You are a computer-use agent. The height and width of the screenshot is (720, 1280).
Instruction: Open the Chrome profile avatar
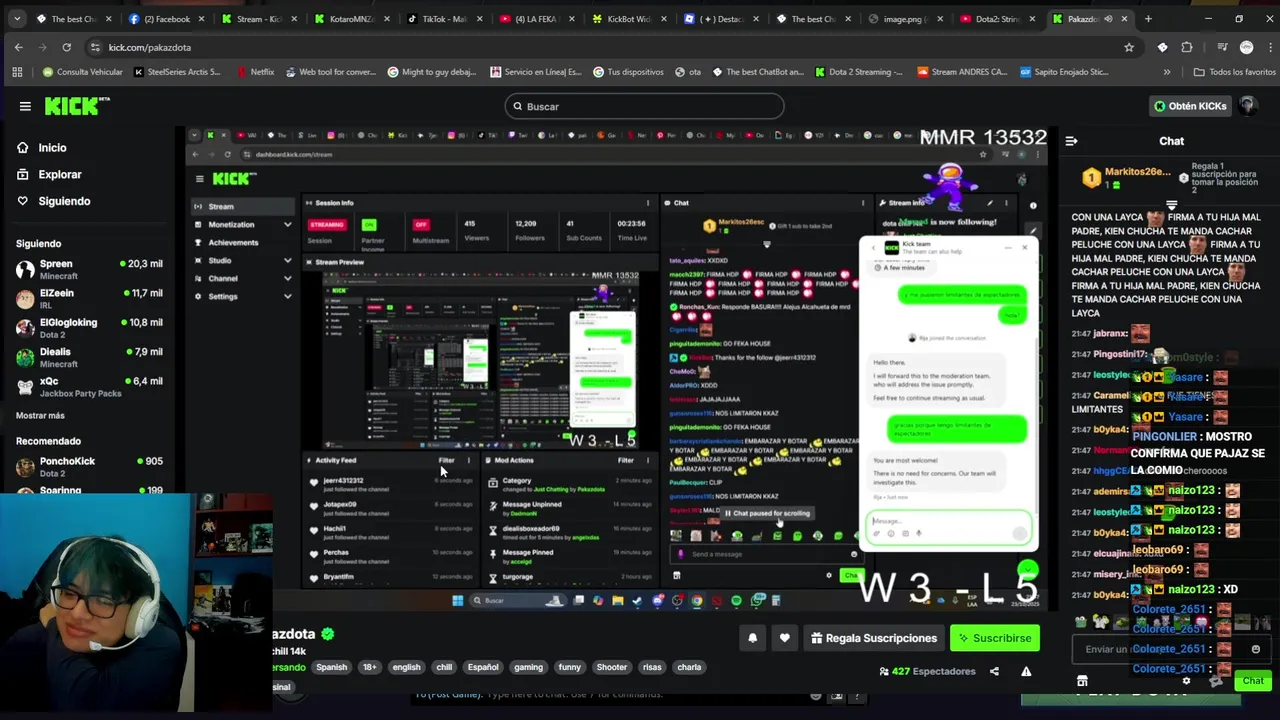point(1246,47)
